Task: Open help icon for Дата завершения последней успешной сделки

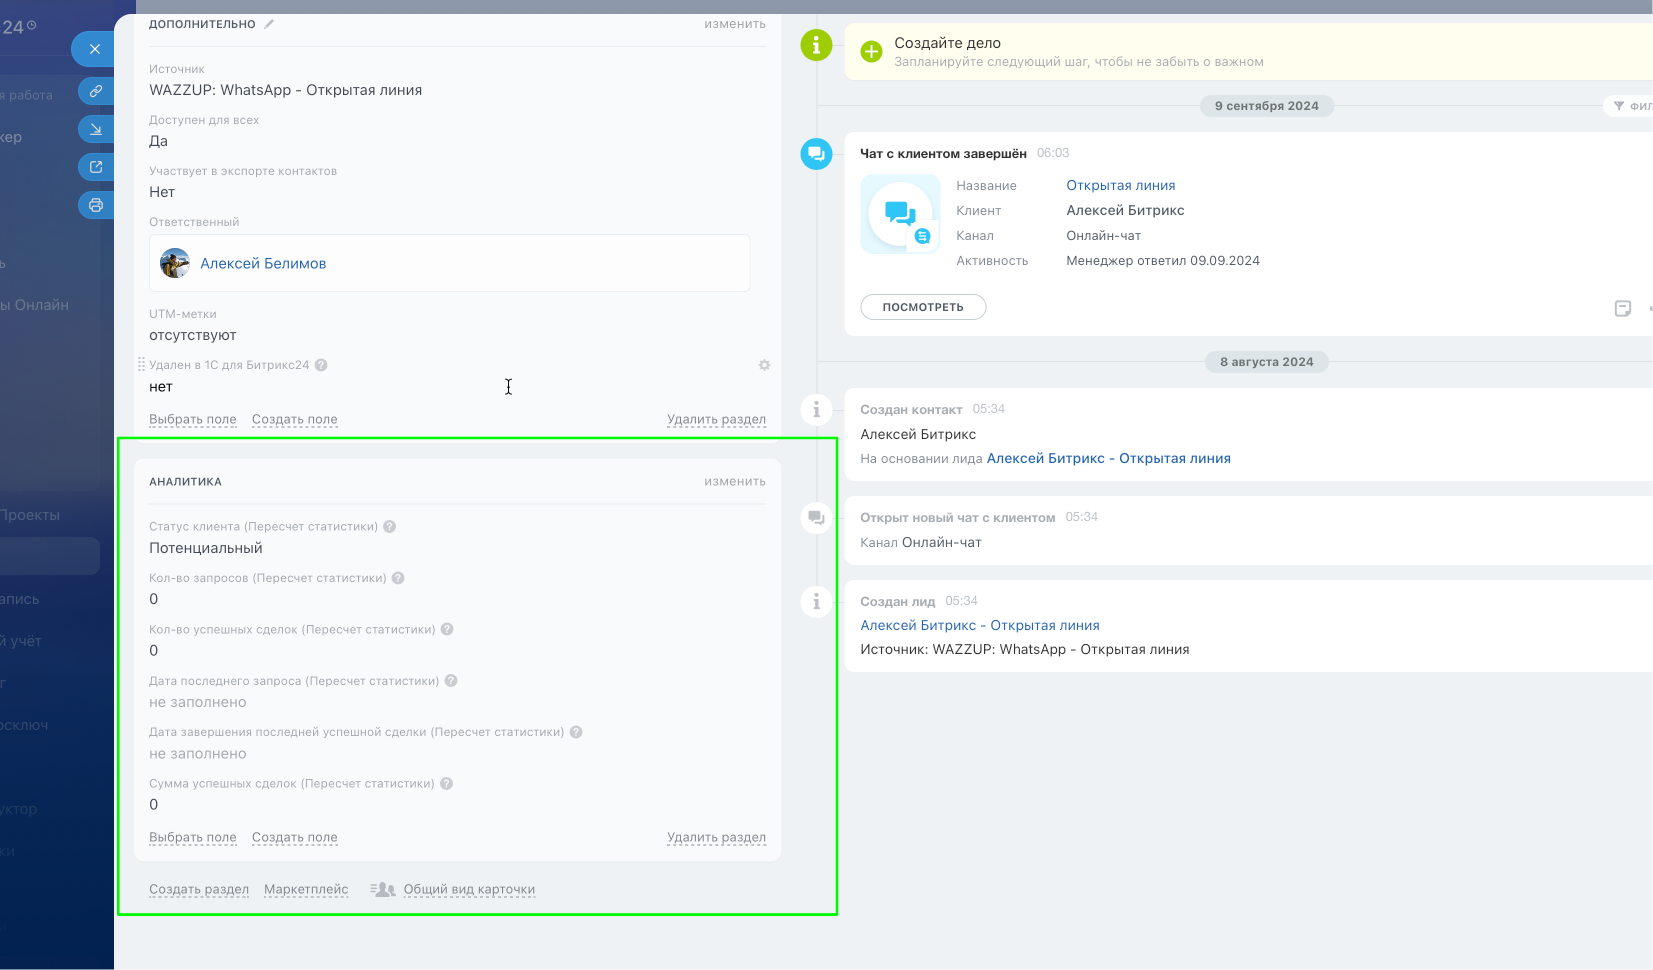Action: click(576, 732)
